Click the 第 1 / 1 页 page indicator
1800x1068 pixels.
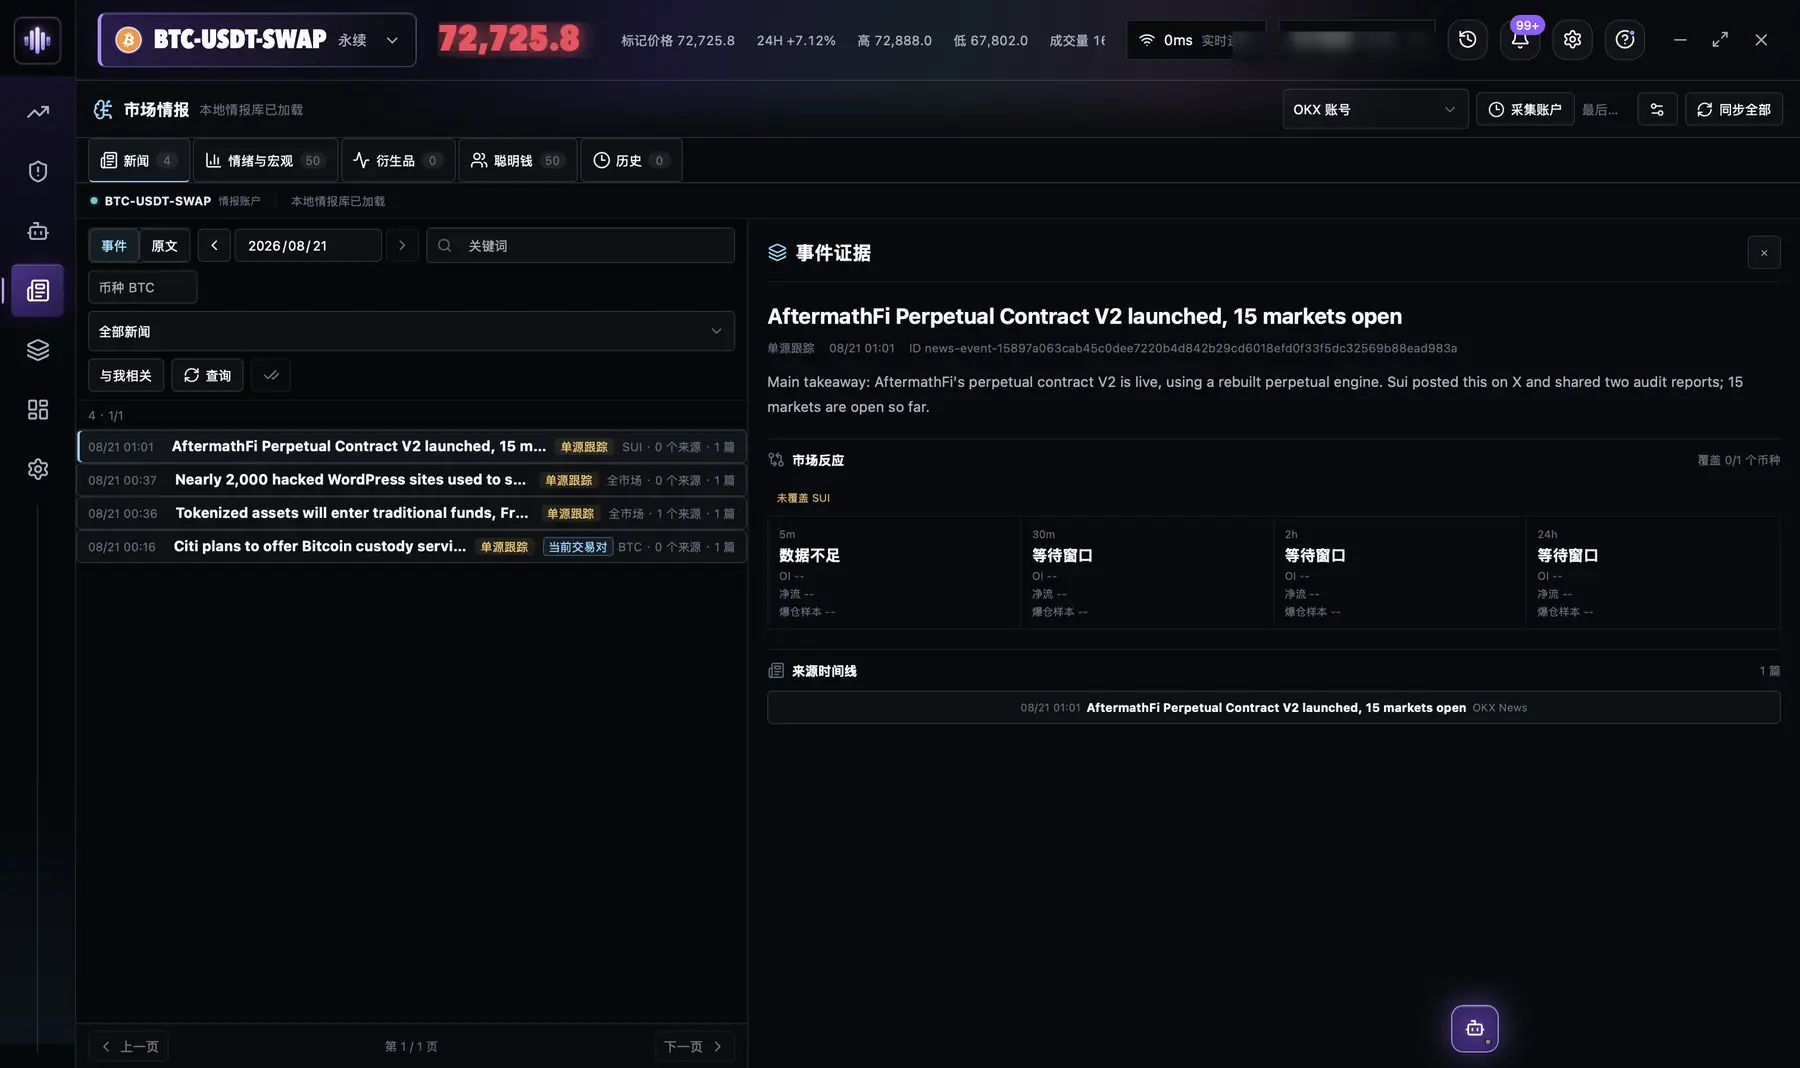tap(411, 1046)
